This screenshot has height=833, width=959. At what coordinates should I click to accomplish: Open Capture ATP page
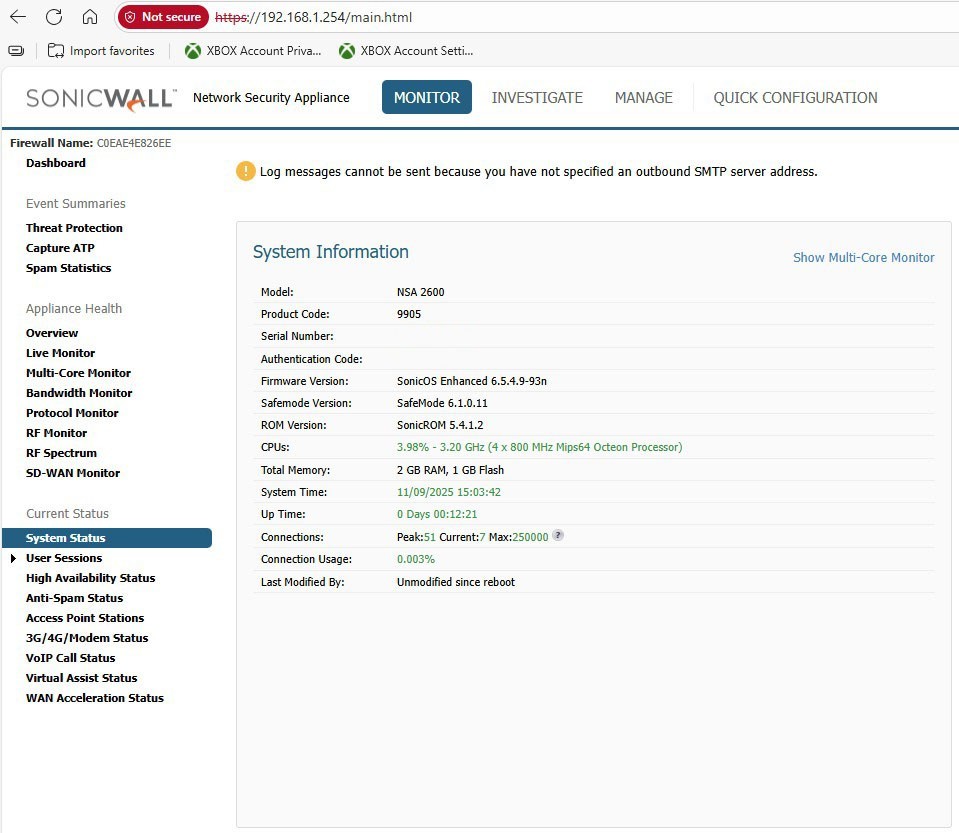click(x=60, y=248)
